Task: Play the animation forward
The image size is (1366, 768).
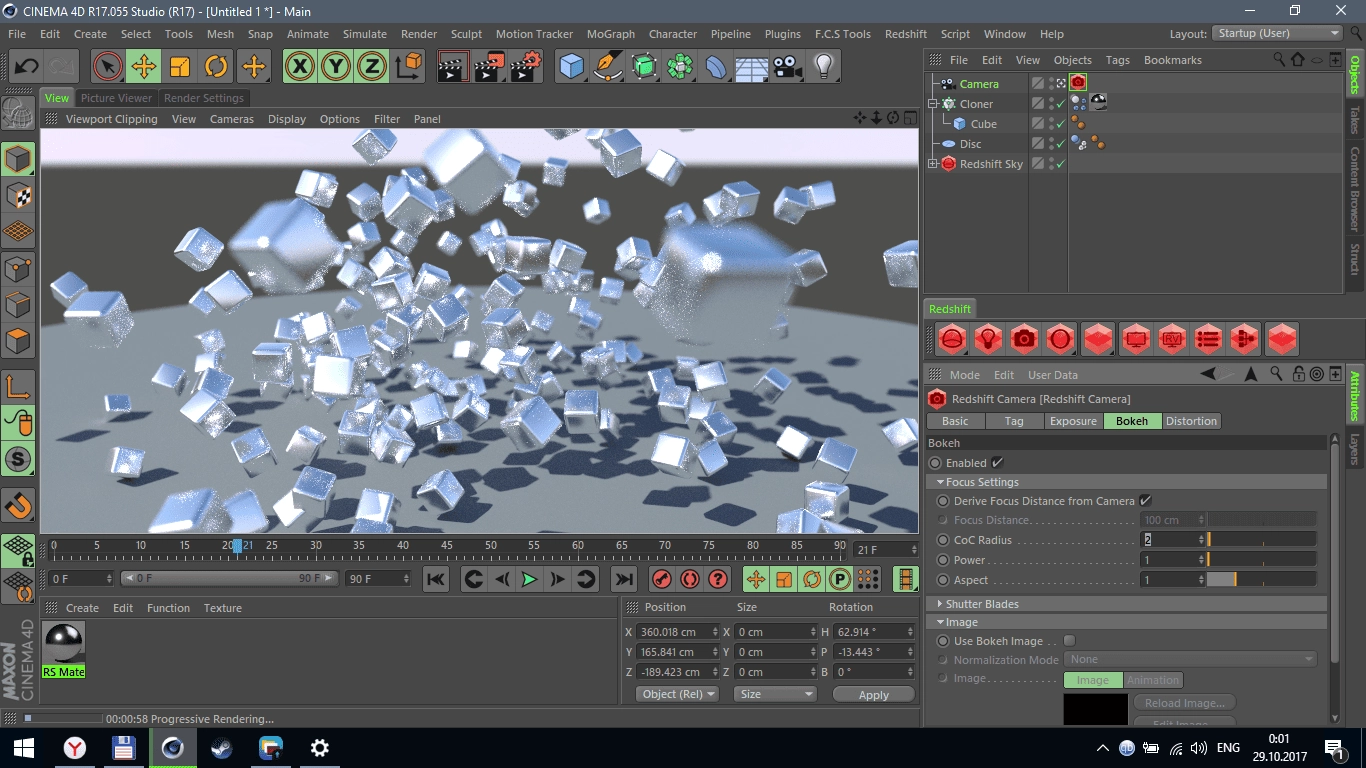Action: coord(529,579)
